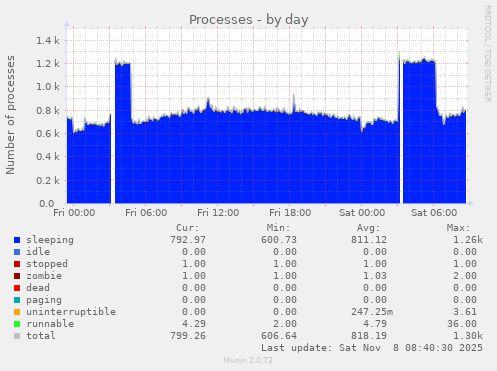Click the 'Fri 18:00' x-axis label
Screen dimensions: 497x371
point(290,213)
